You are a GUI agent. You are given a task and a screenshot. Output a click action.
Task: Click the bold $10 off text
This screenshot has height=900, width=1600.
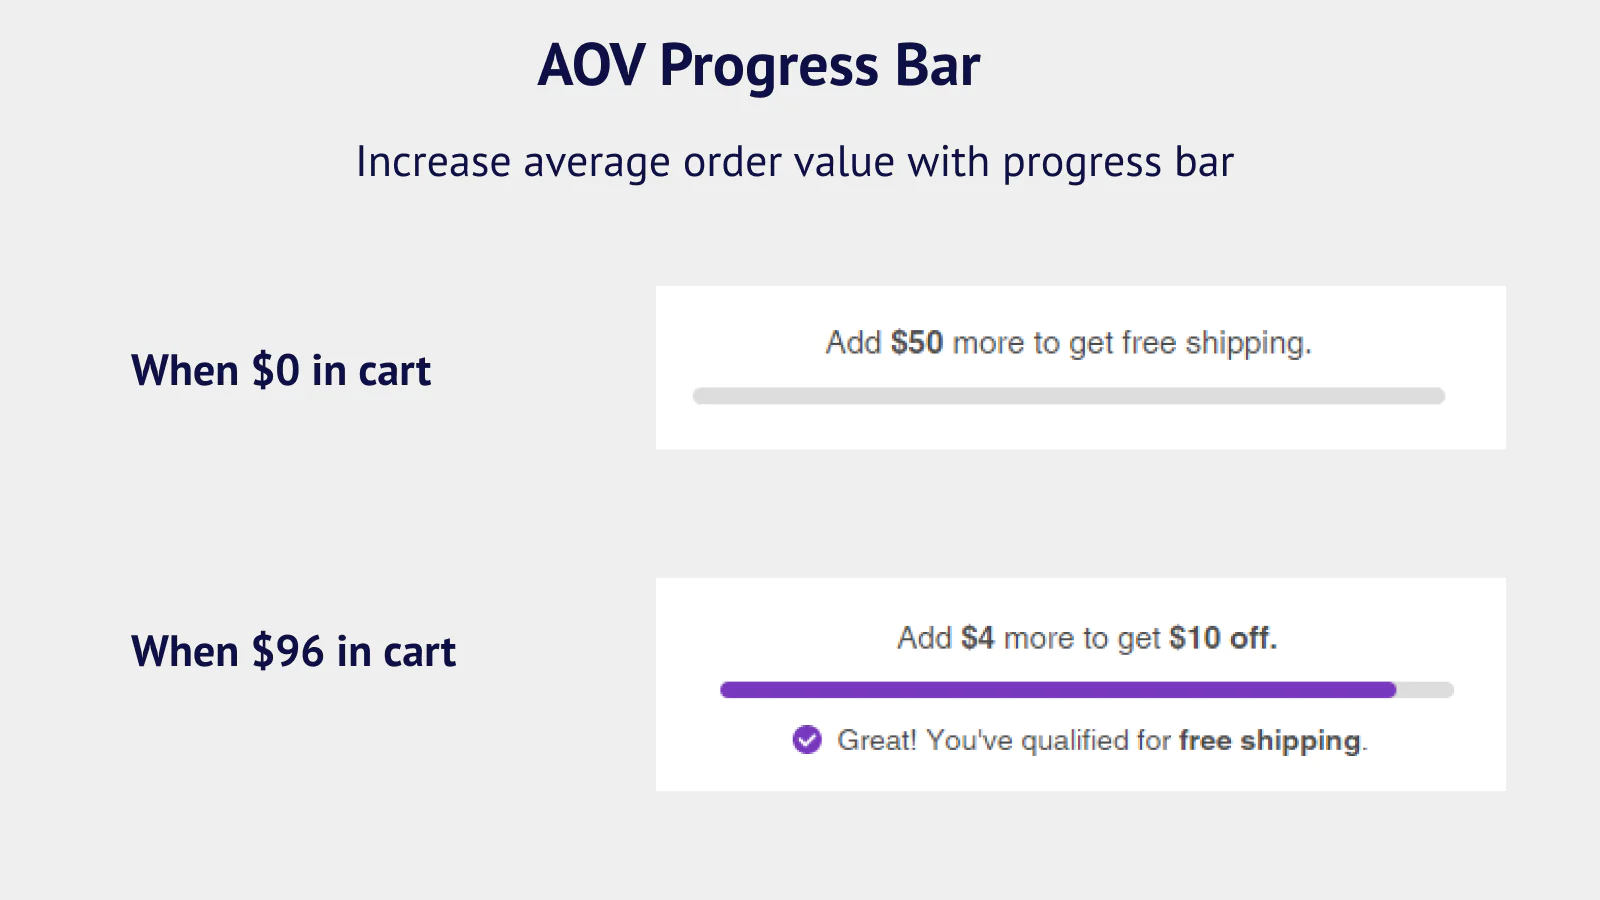coord(1224,638)
